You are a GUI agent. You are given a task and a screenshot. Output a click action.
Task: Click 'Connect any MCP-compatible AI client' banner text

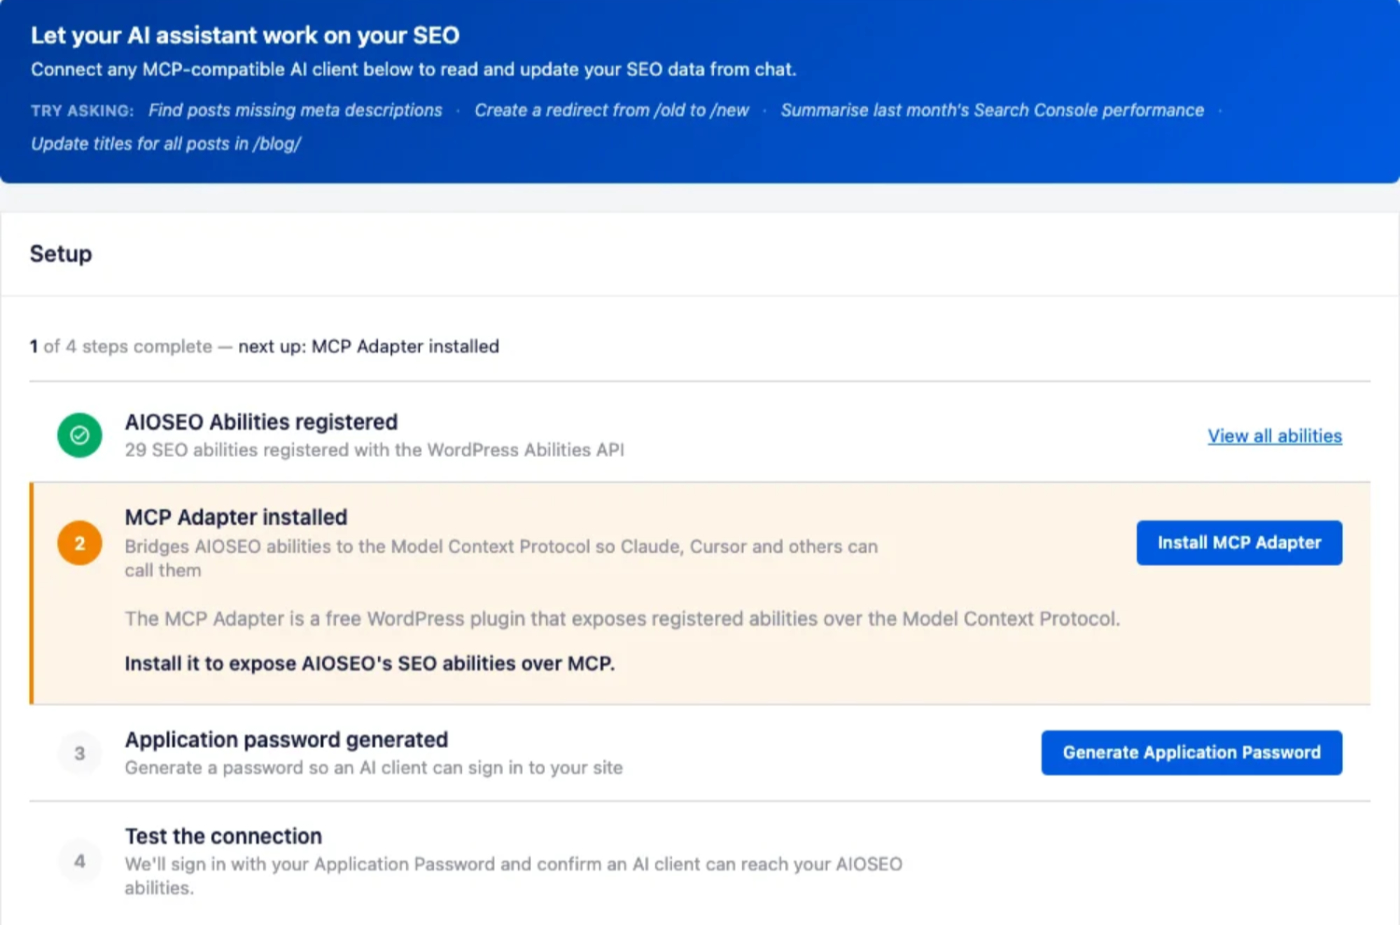[413, 70]
